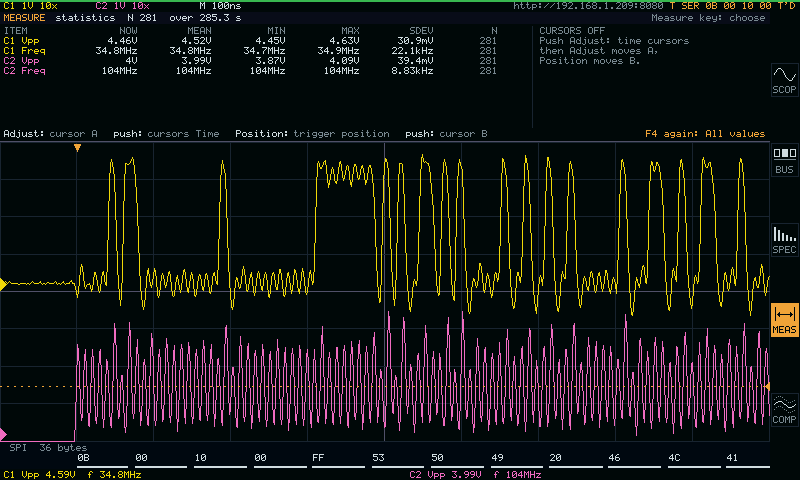Select decoded SPI byte 53
The image size is (800, 480).
coord(378,458)
